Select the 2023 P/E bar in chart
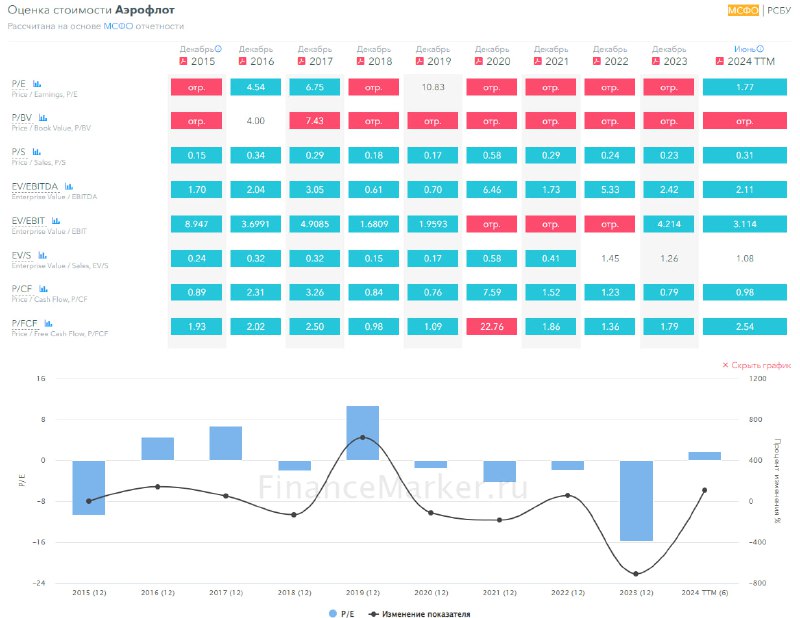 (x=636, y=501)
